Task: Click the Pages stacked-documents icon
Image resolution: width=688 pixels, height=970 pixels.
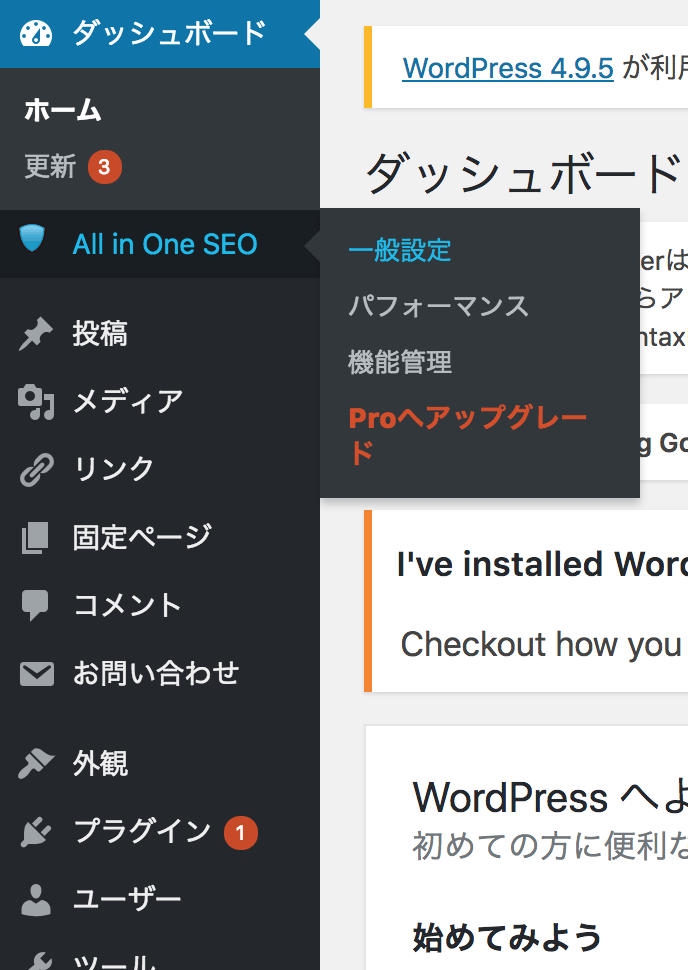Action: (x=36, y=537)
